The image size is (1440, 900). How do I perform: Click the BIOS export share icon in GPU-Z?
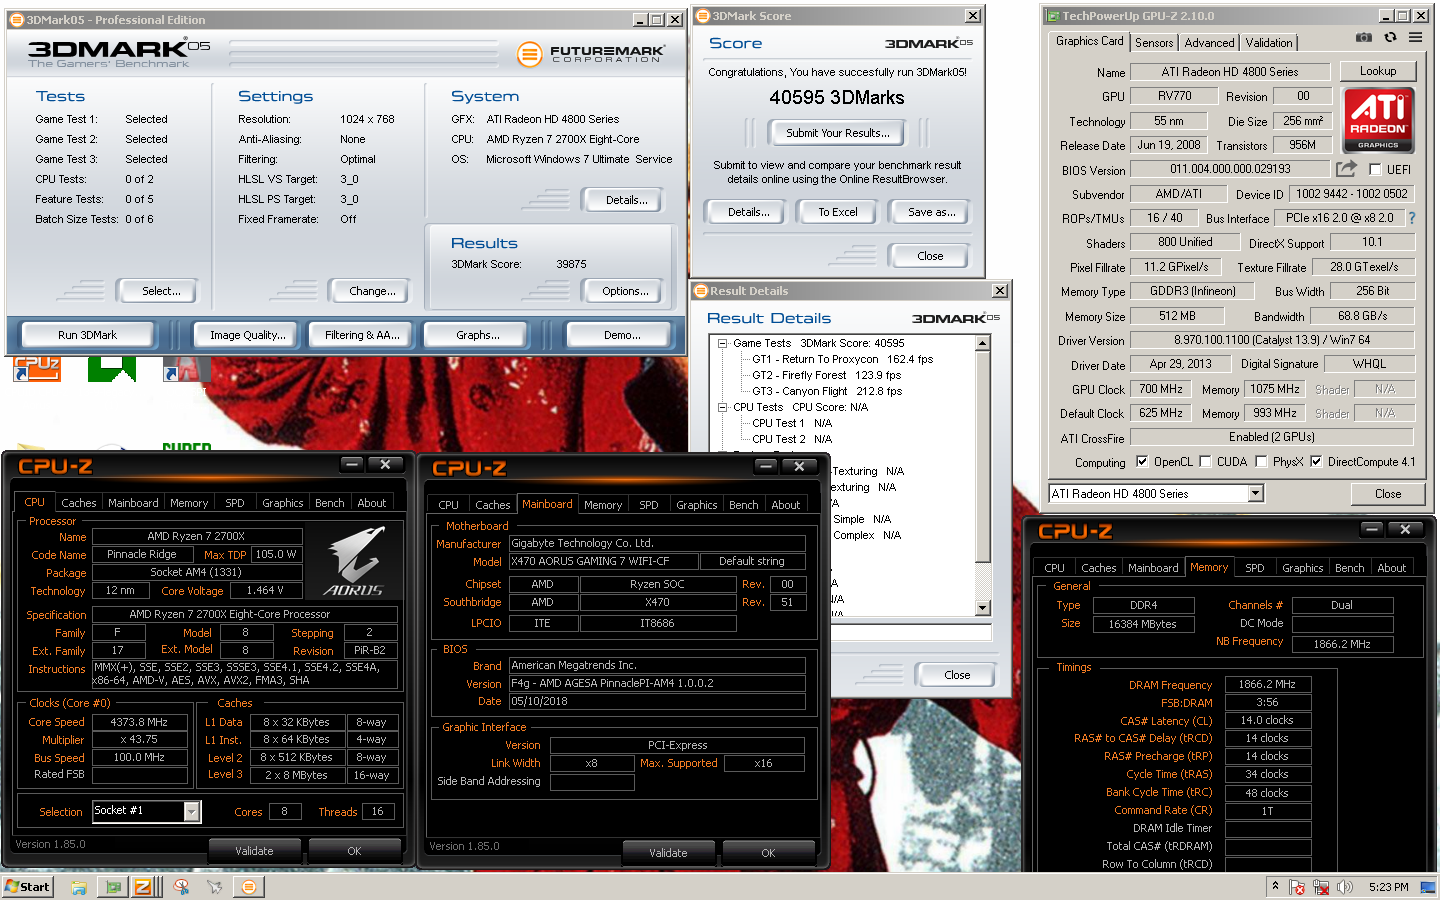click(1346, 169)
